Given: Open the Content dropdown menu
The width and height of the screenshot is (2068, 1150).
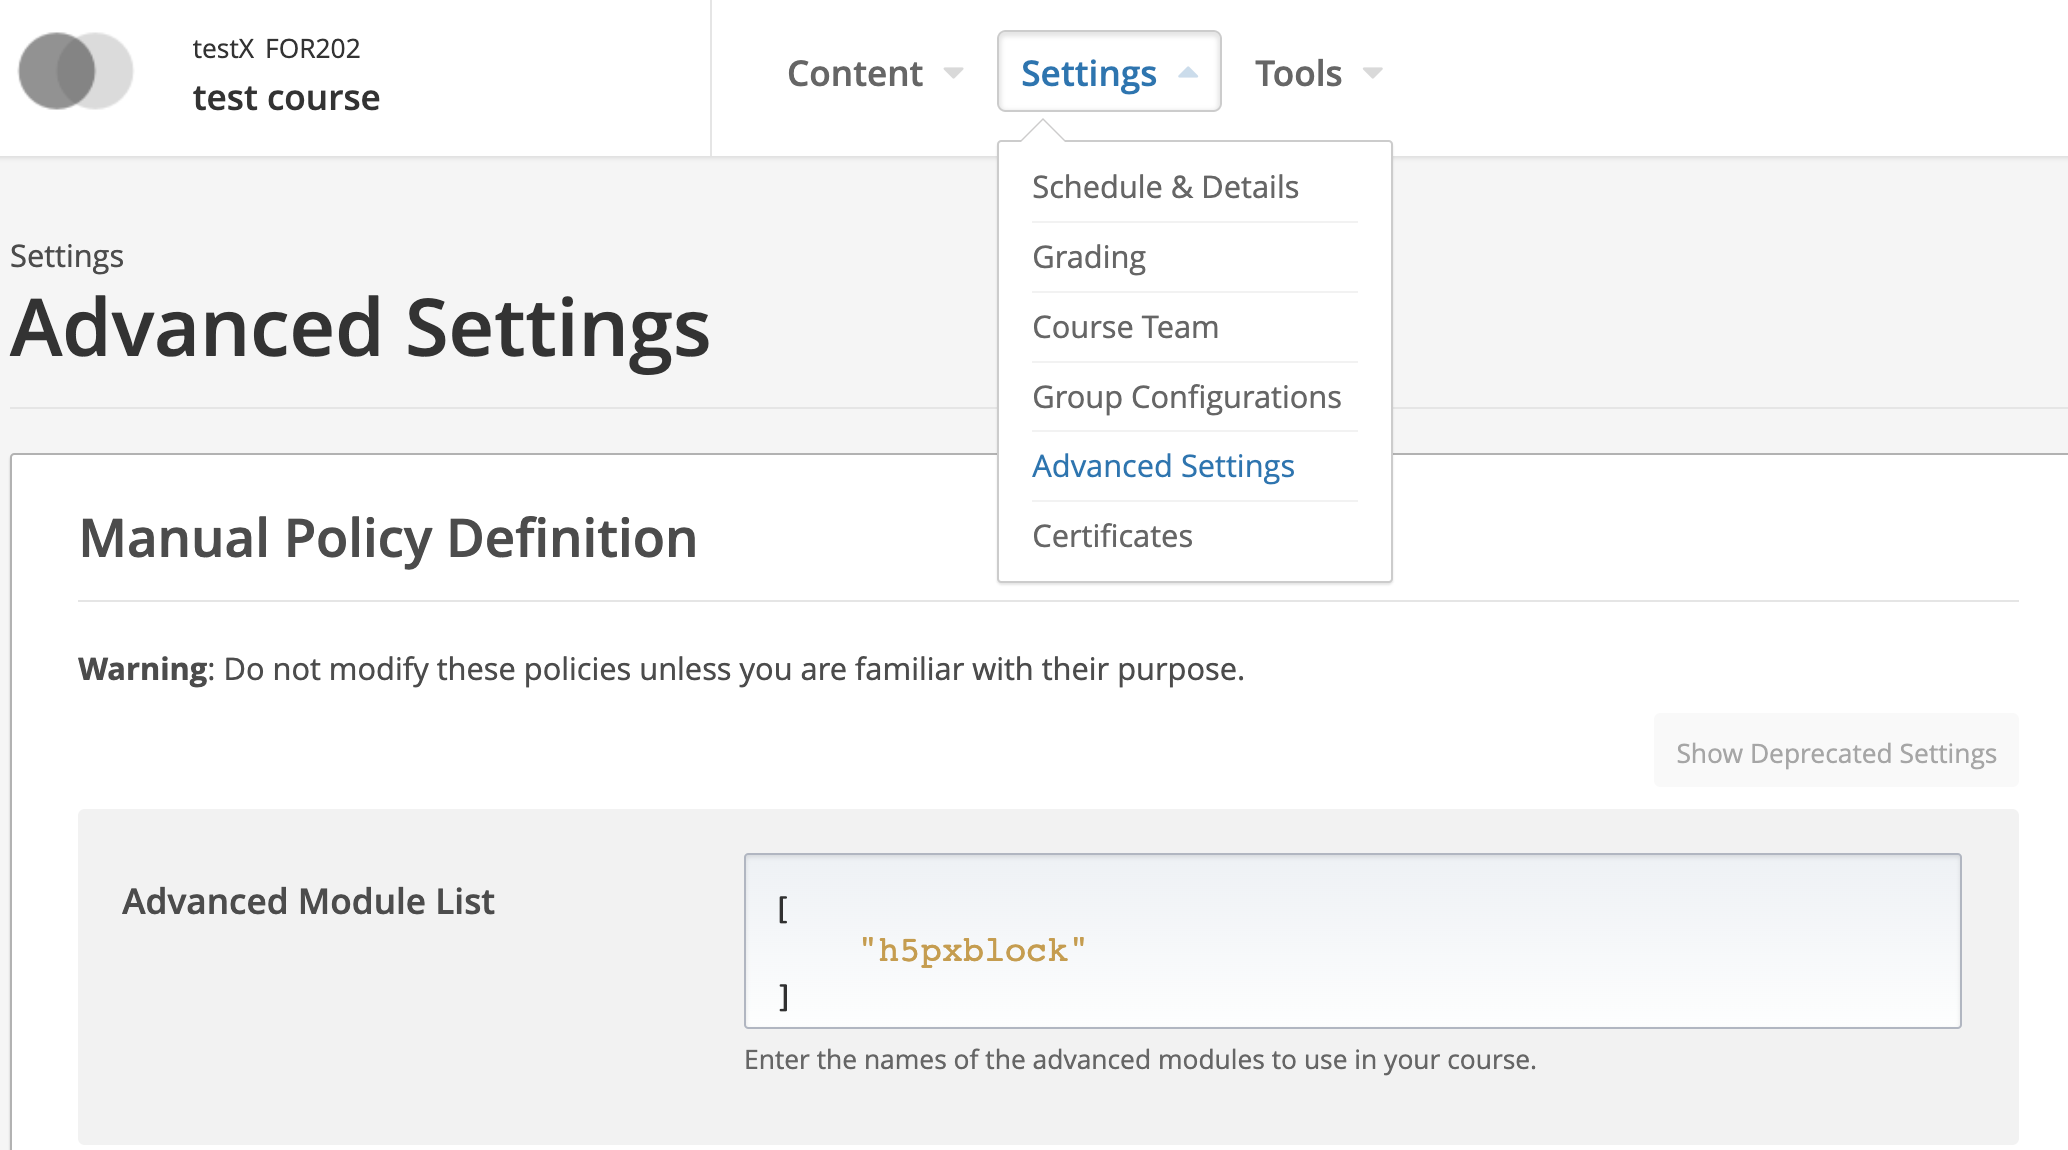Looking at the screenshot, I should [x=875, y=73].
